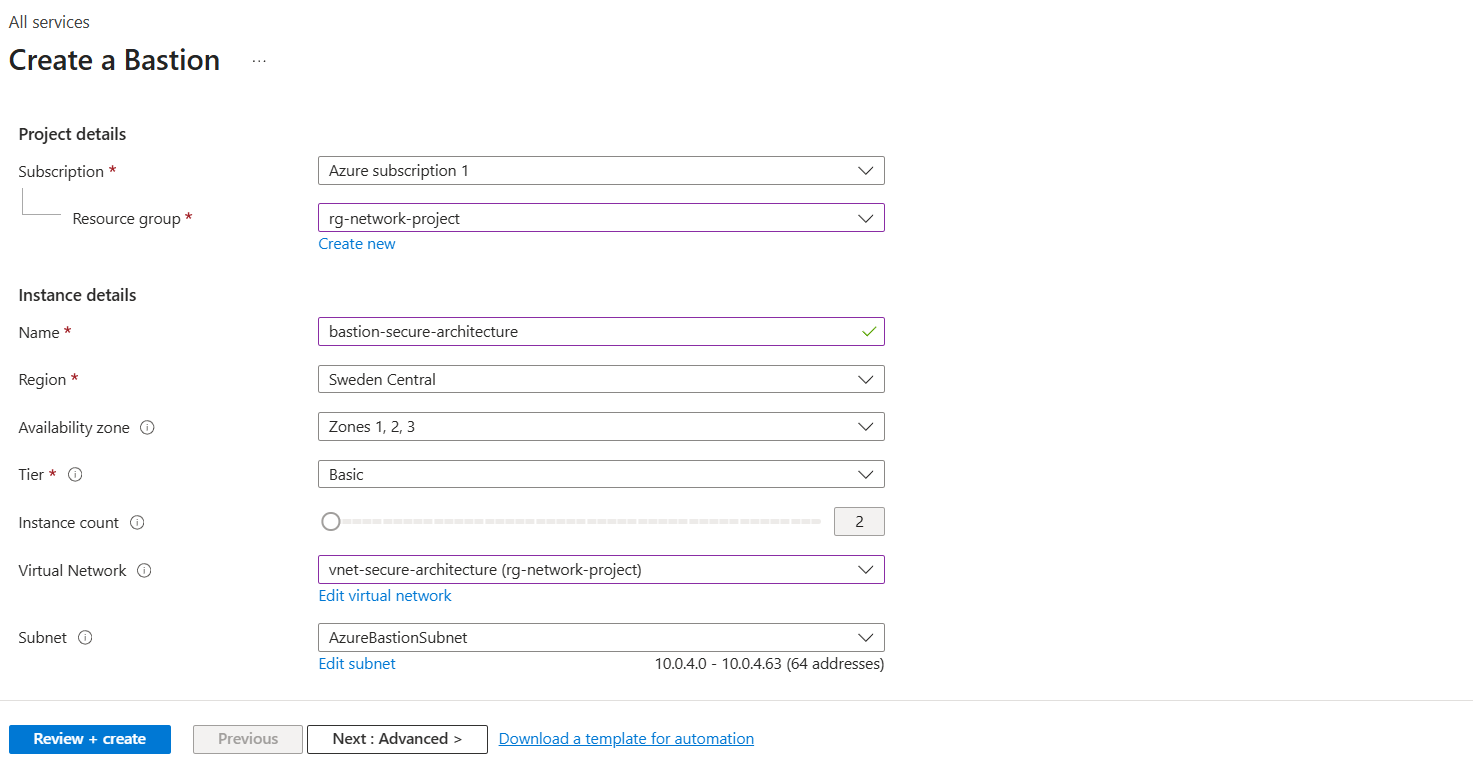Click Download a template for automation link
This screenshot has width=1473, height=762.
tap(626, 739)
